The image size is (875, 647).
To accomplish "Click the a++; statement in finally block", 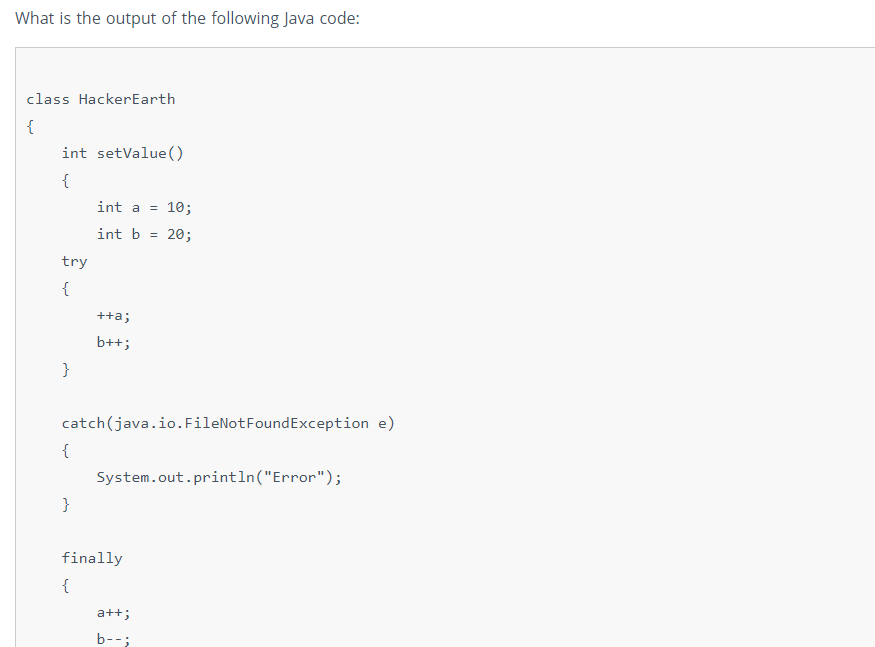I will [x=113, y=613].
